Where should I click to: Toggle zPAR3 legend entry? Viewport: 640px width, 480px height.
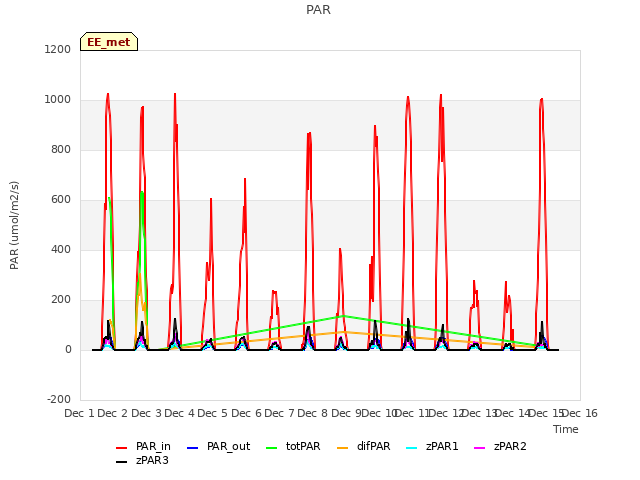coord(142,460)
